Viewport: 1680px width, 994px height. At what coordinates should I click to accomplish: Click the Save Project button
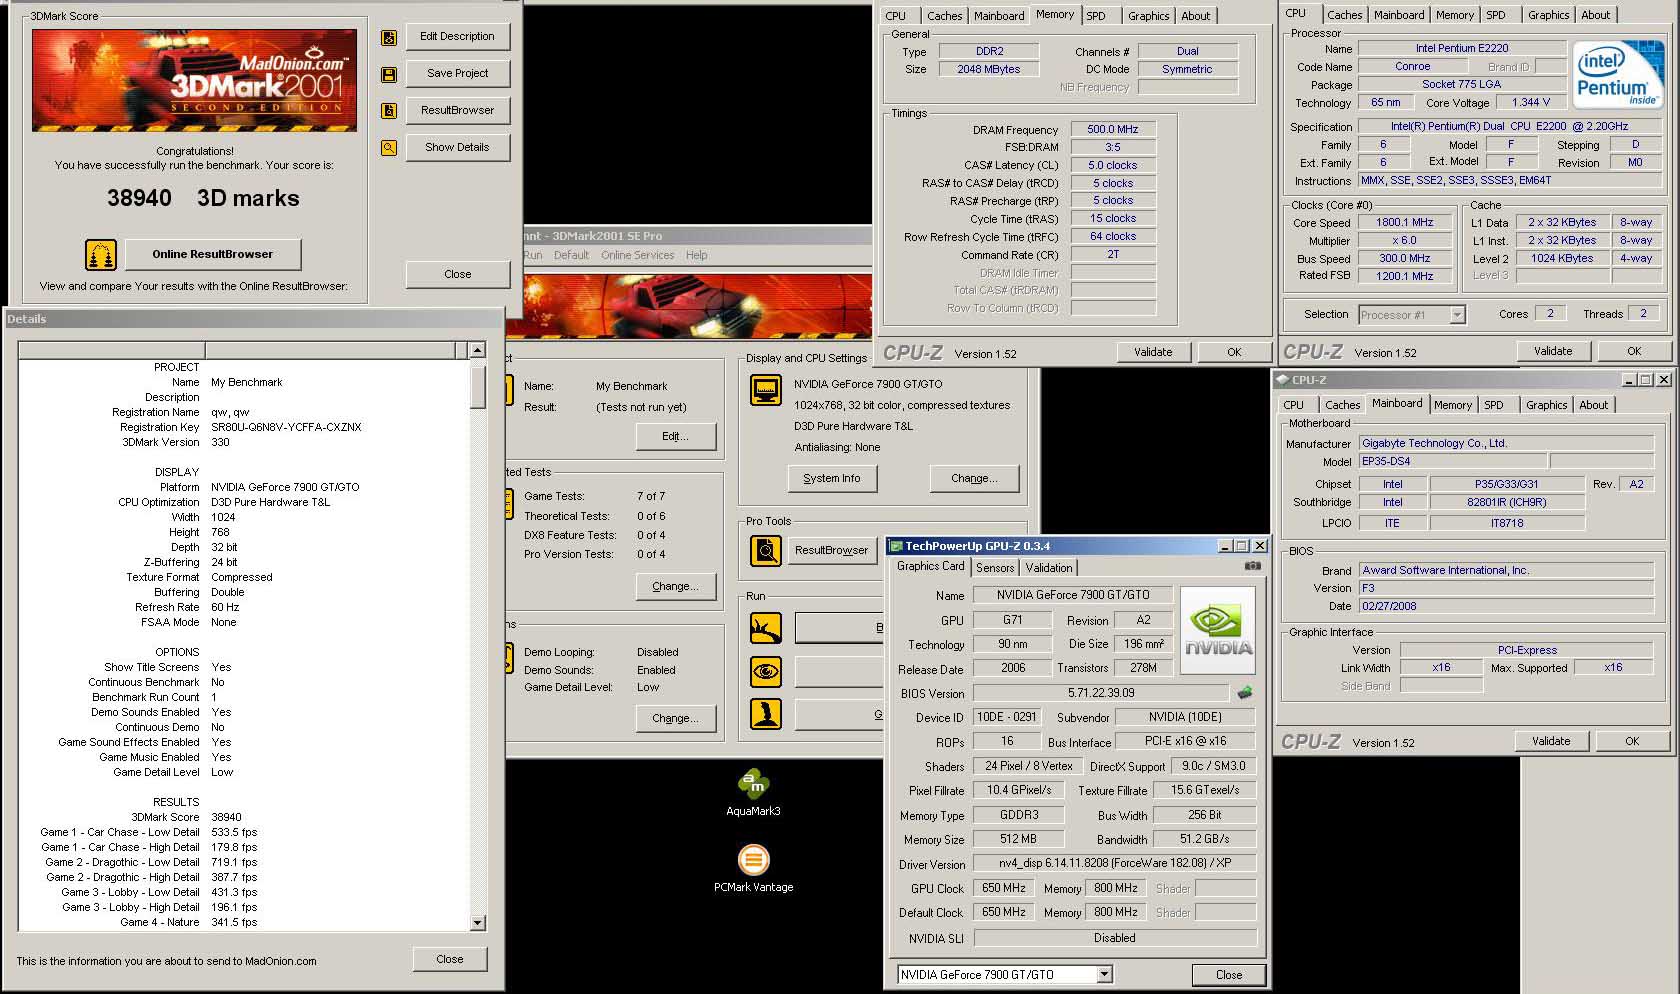click(x=458, y=74)
